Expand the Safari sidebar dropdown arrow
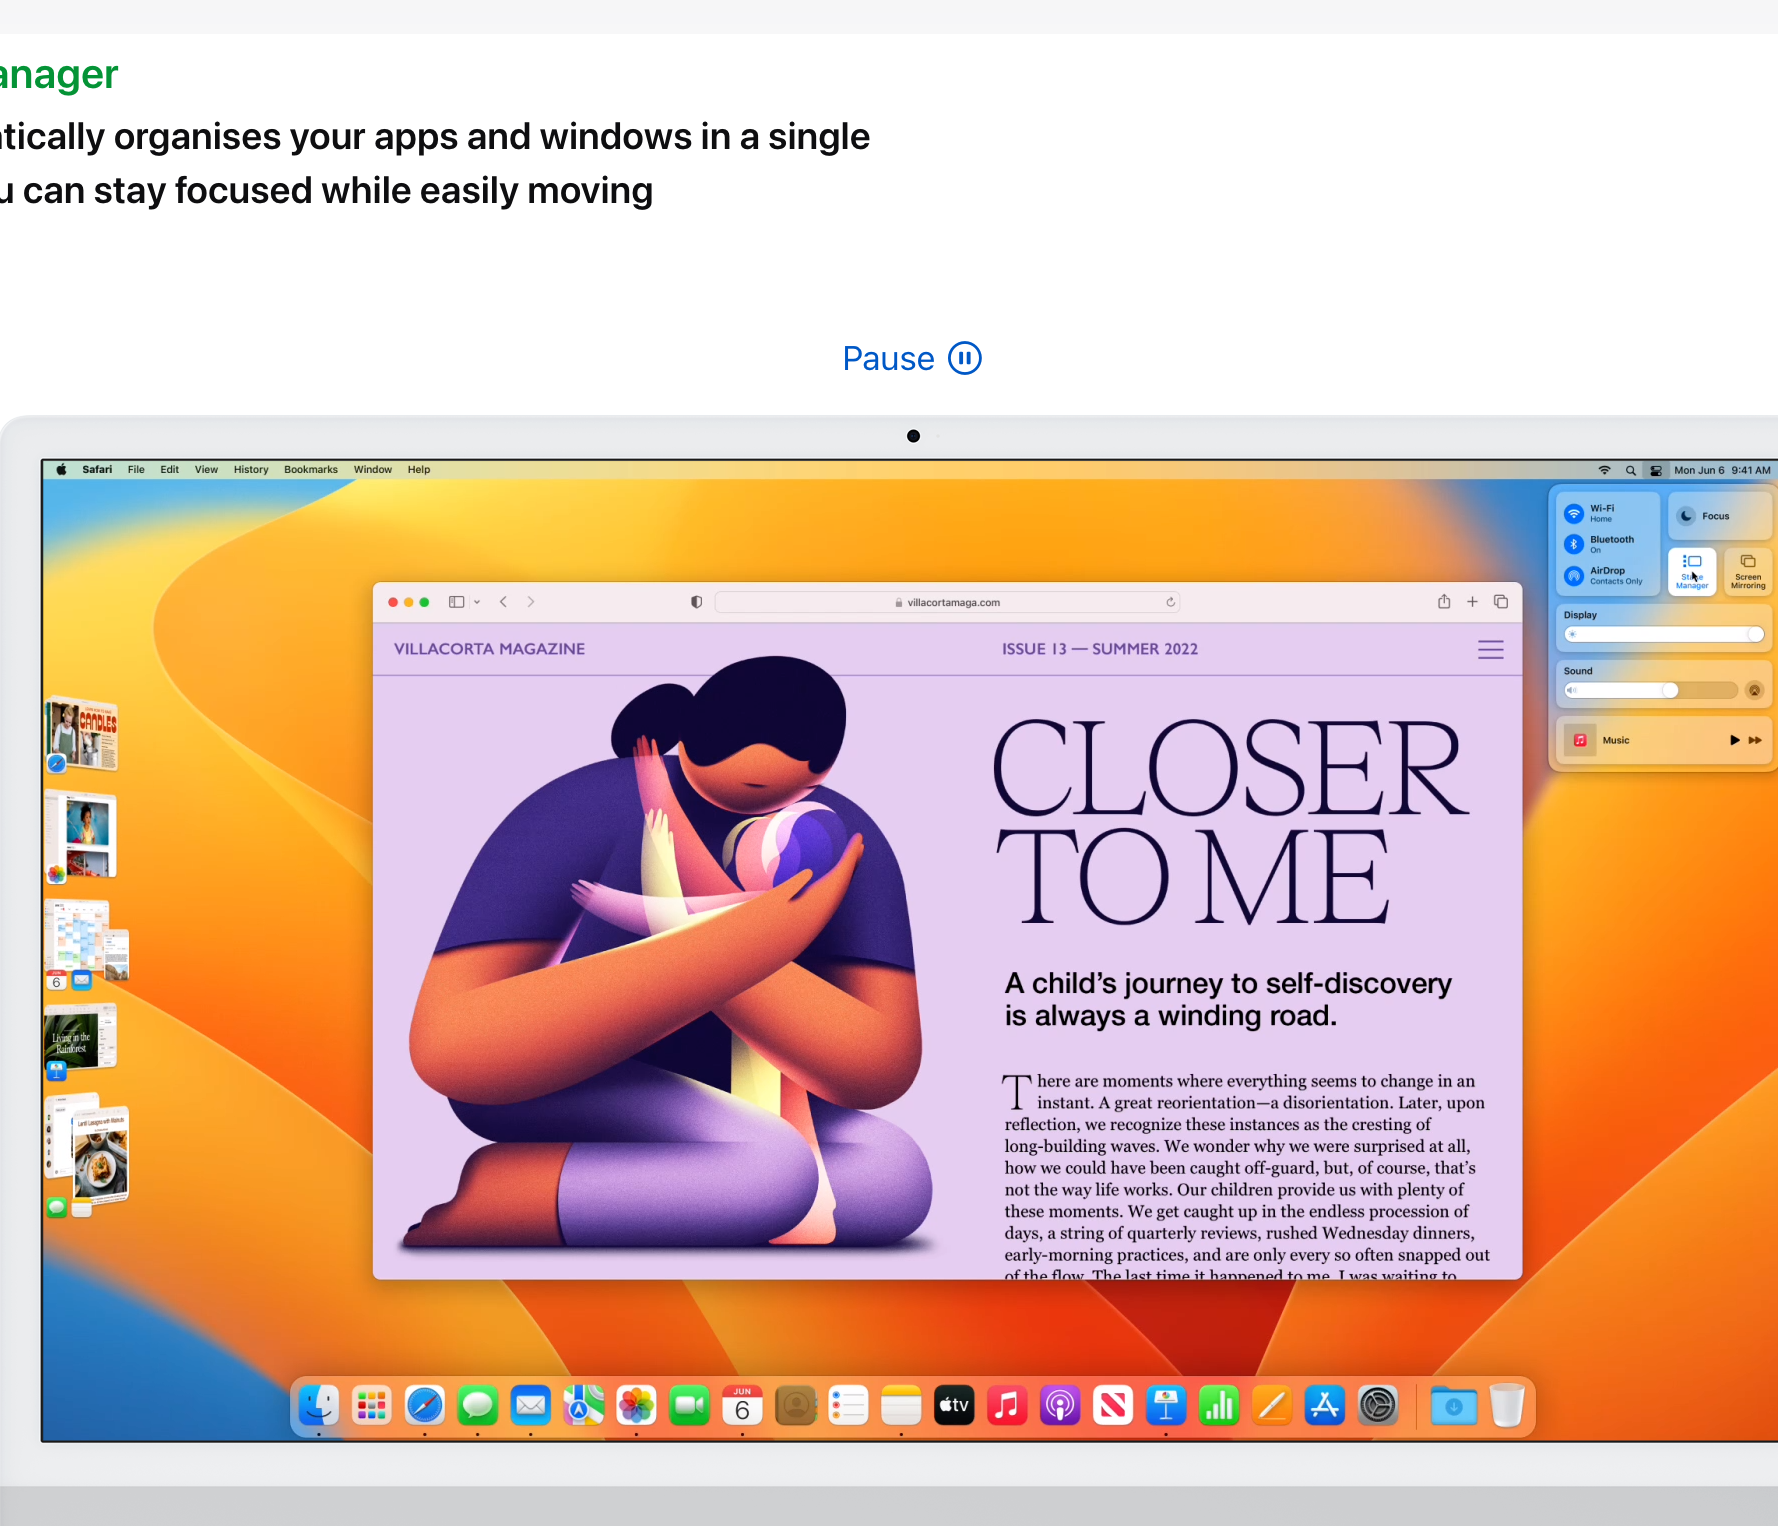This screenshot has width=1778, height=1526. pyautogui.click(x=477, y=602)
